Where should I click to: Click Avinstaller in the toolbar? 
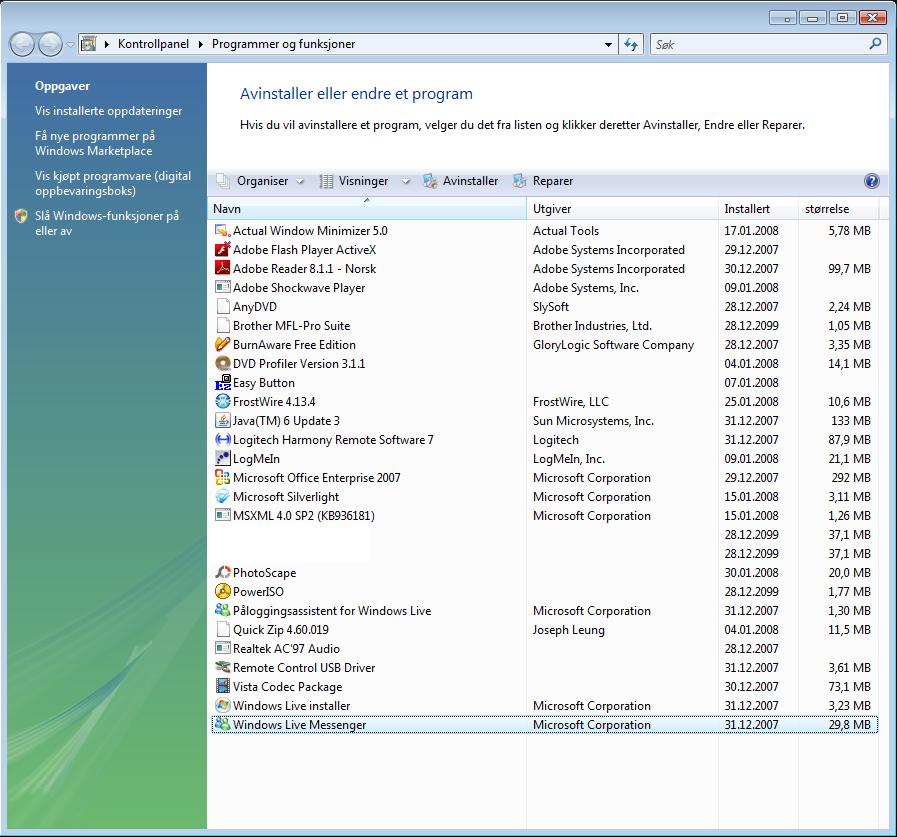[461, 181]
